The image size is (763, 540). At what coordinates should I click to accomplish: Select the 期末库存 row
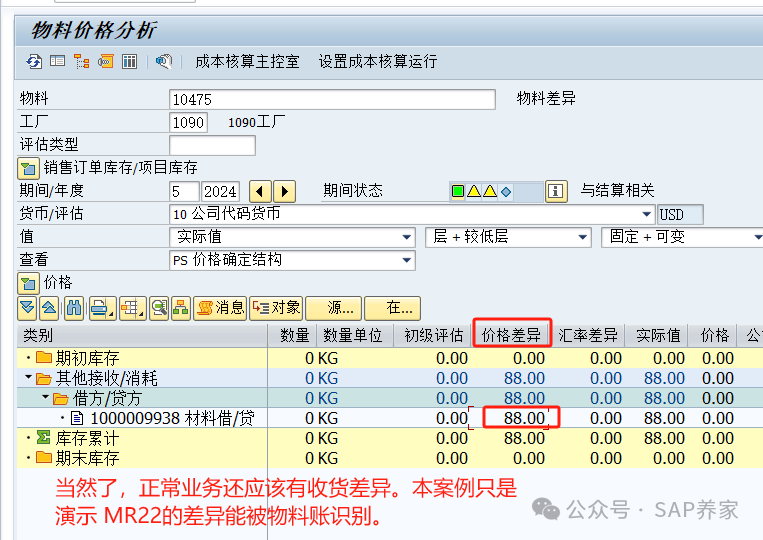click(389, 458)
